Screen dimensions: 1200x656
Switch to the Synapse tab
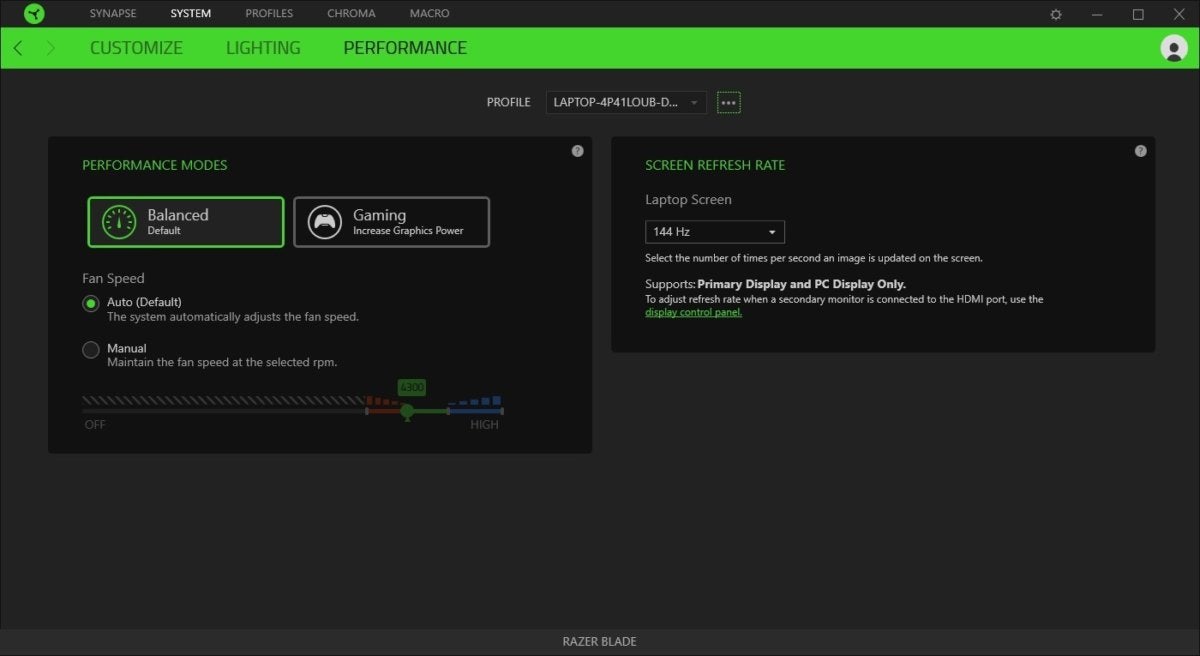[113, 14]
